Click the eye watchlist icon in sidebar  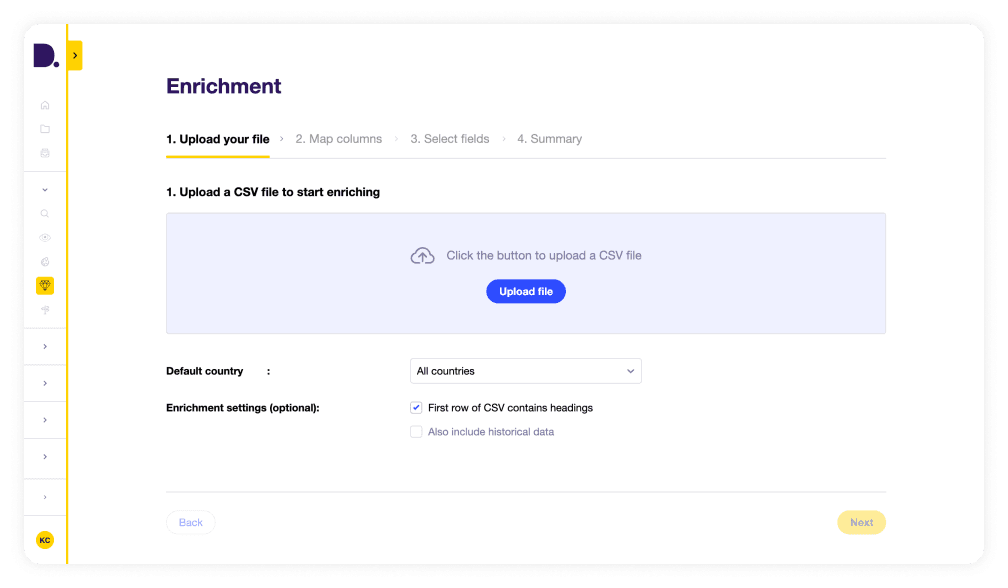click(45, 237)
